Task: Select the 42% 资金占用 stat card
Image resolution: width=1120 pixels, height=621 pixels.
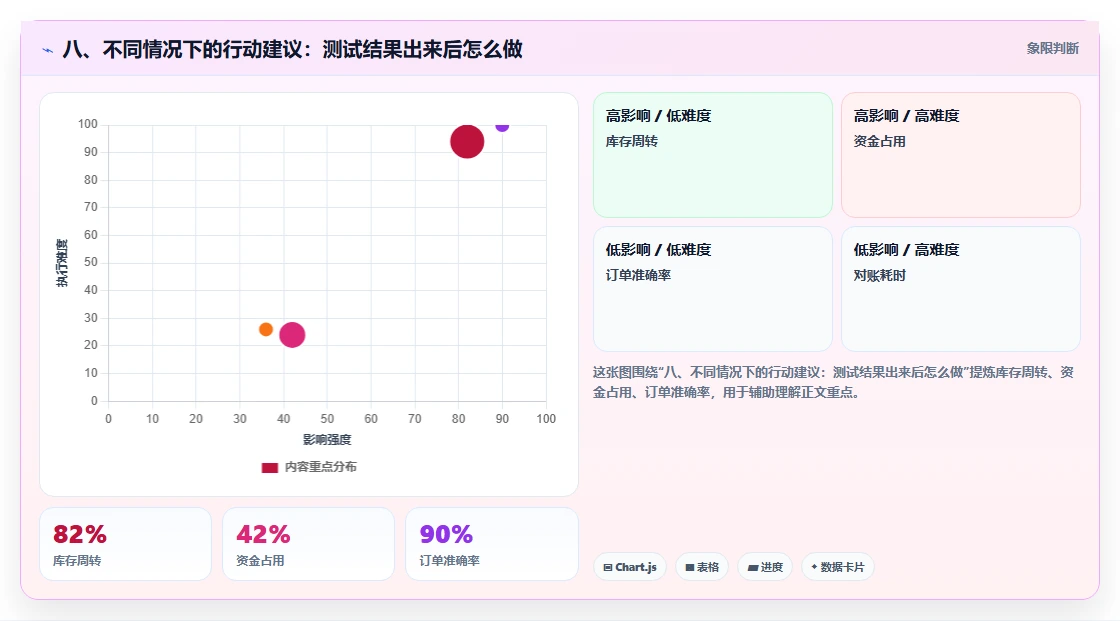Action: [309, 544]
